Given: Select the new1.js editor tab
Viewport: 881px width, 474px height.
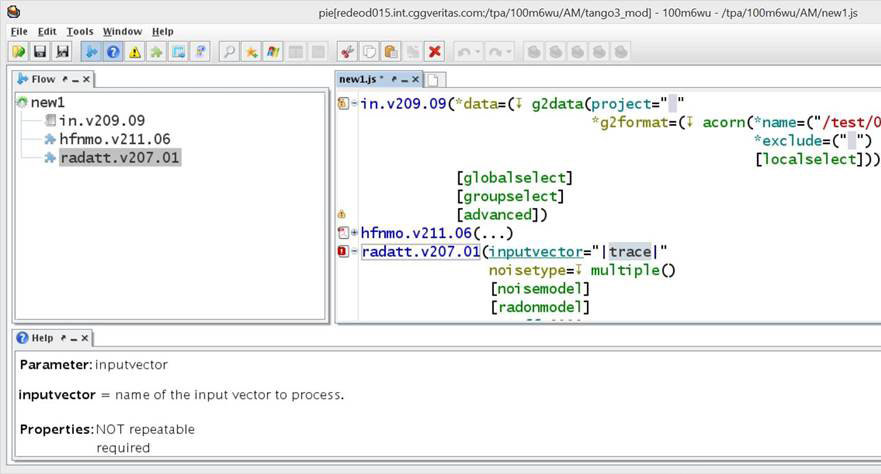Looking at the screenshot, I should 360,79.
